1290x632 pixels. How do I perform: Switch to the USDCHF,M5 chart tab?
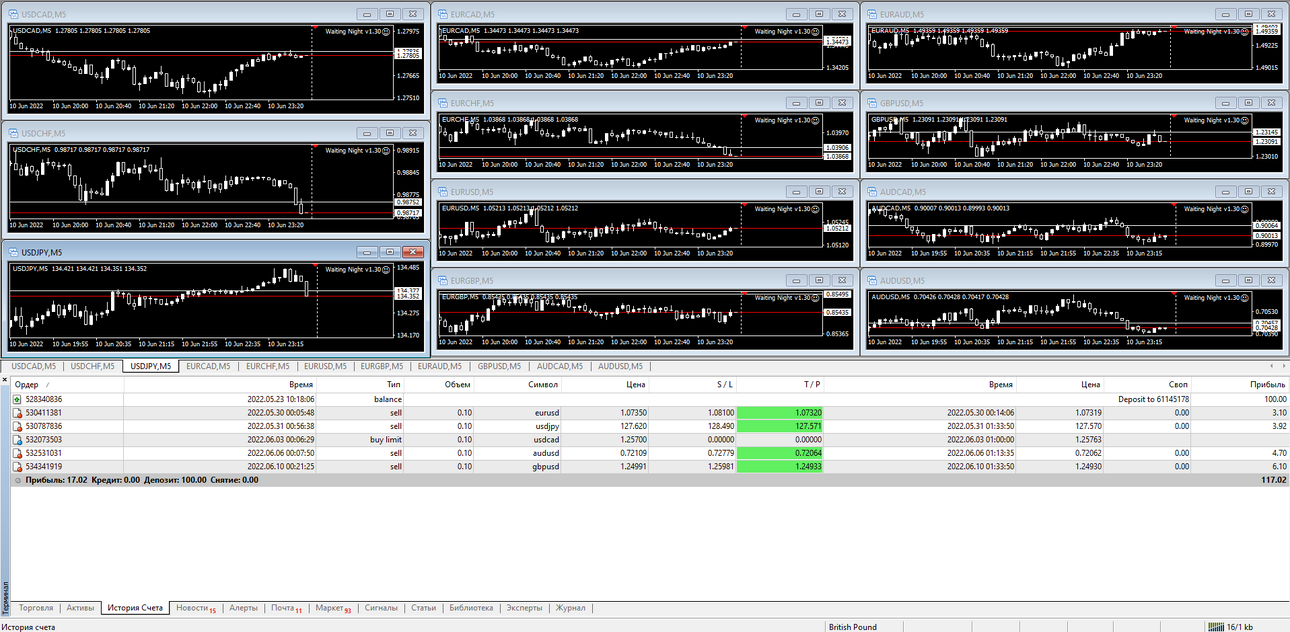(93, 366)
